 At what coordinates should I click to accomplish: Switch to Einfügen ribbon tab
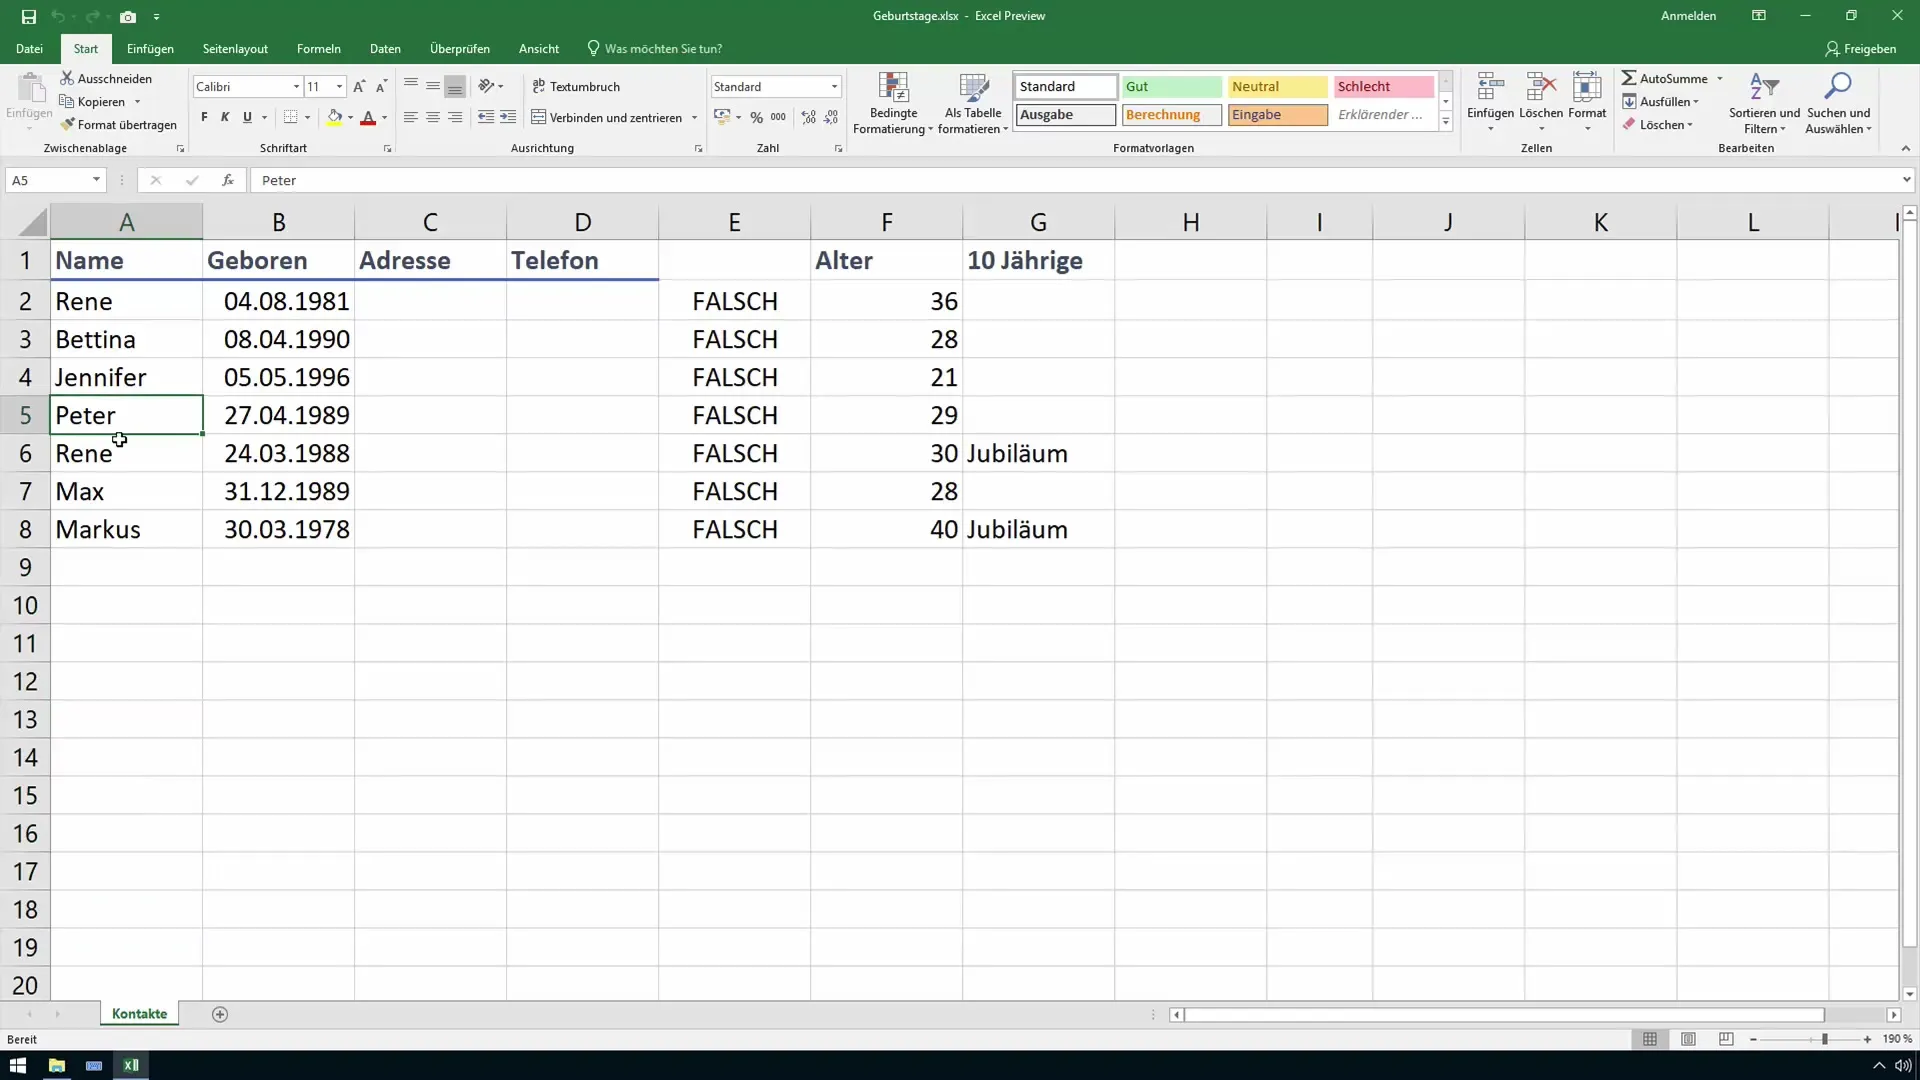click(x=150, y=49)
